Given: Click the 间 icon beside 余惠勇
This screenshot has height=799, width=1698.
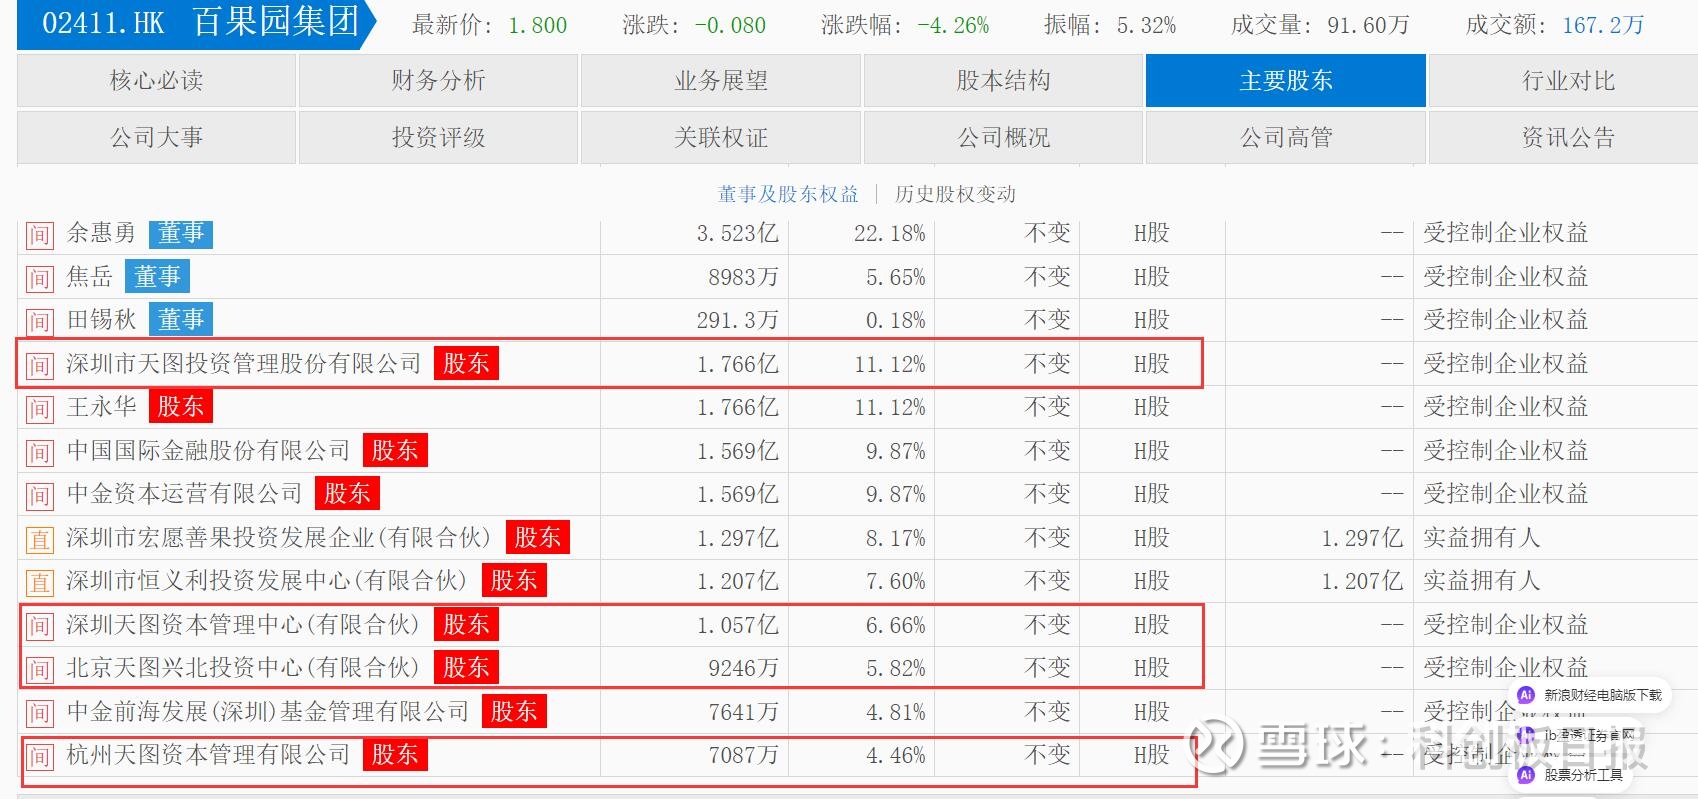Looking at the screenshot, I should 39,235.
